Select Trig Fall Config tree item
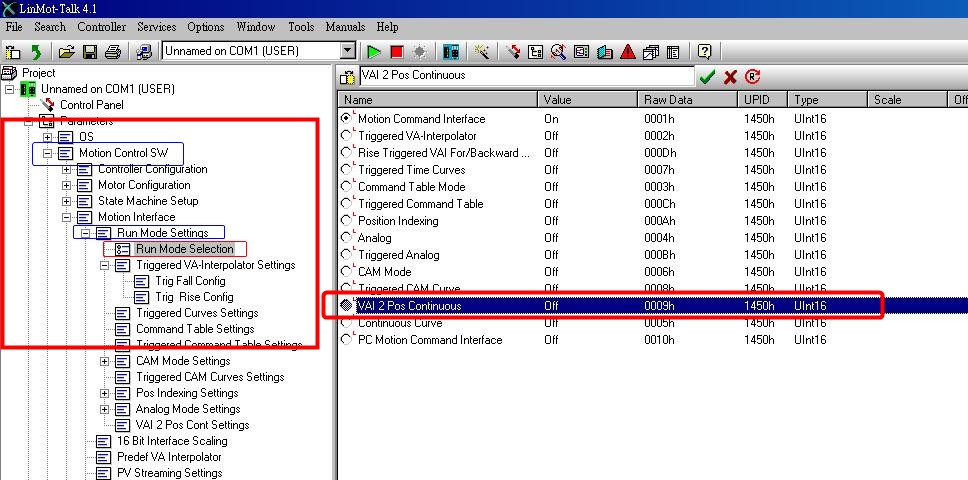Screen dimensions: 968x480 click(190, 281)
